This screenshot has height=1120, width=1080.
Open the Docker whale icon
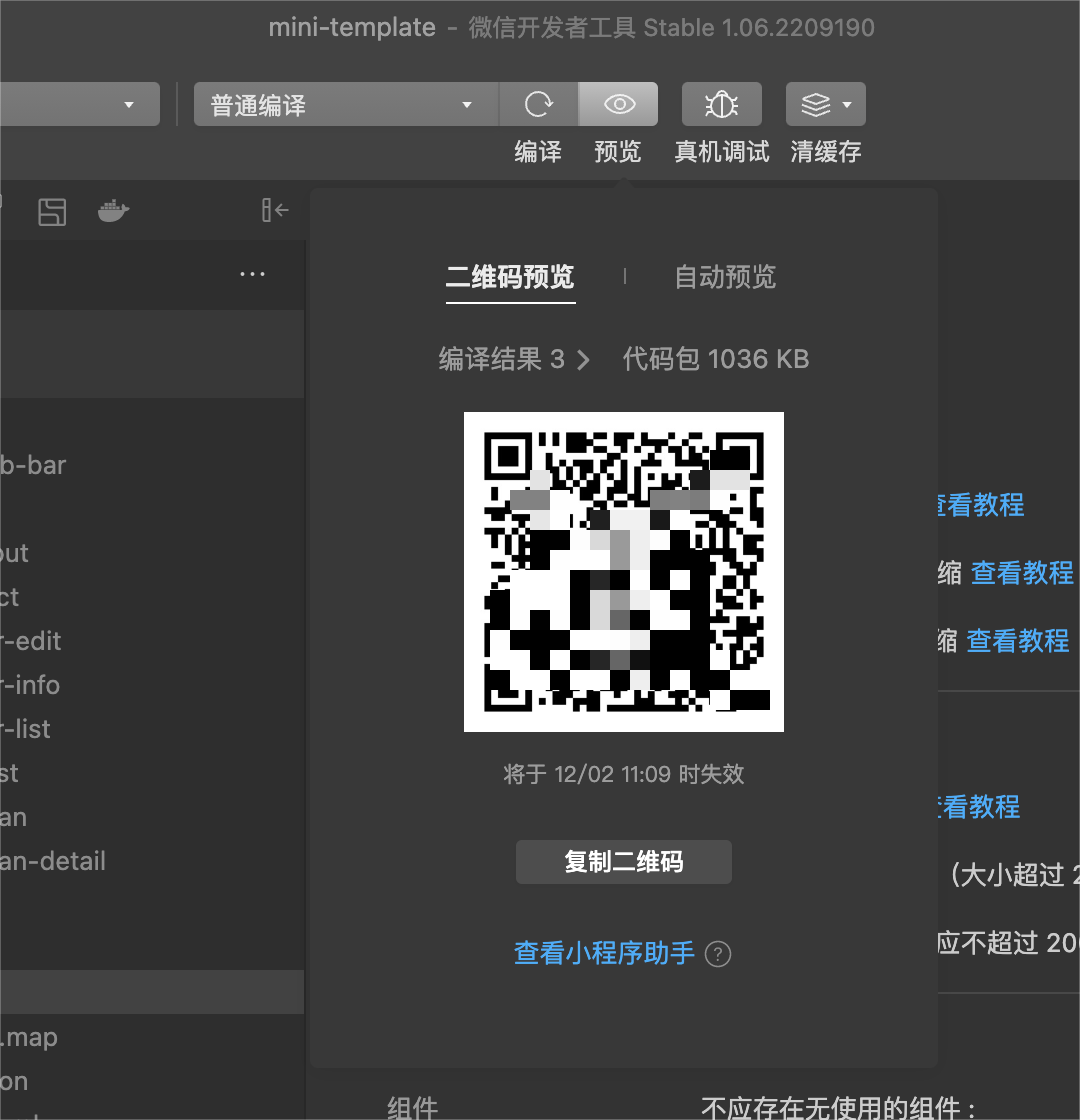tap(113, 211)
